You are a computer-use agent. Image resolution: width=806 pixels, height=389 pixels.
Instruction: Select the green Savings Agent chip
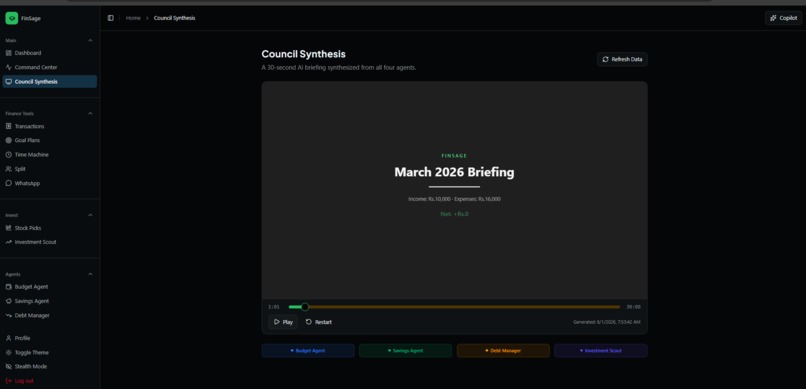[x=406, y=350]
